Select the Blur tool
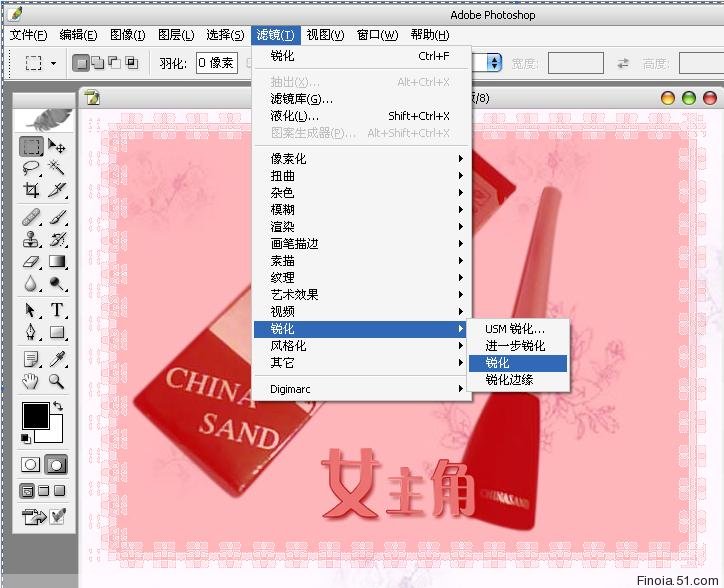Screen dimensions: 724x588 click(31, 283)
